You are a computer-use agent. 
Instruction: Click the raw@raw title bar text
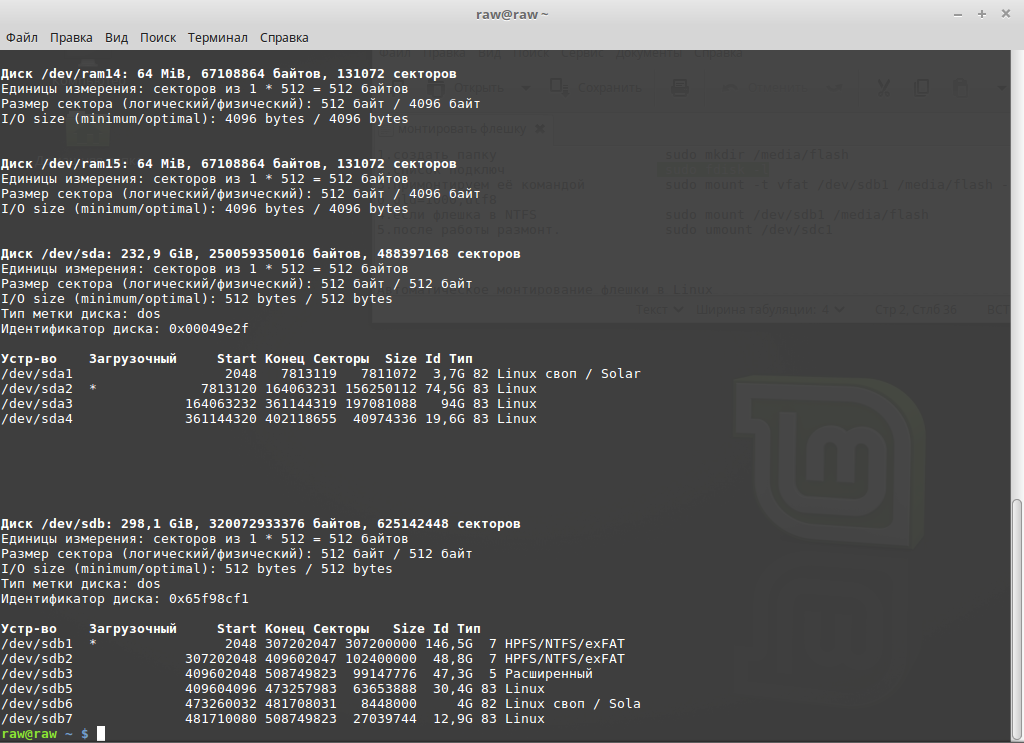(x=511, y=14)
